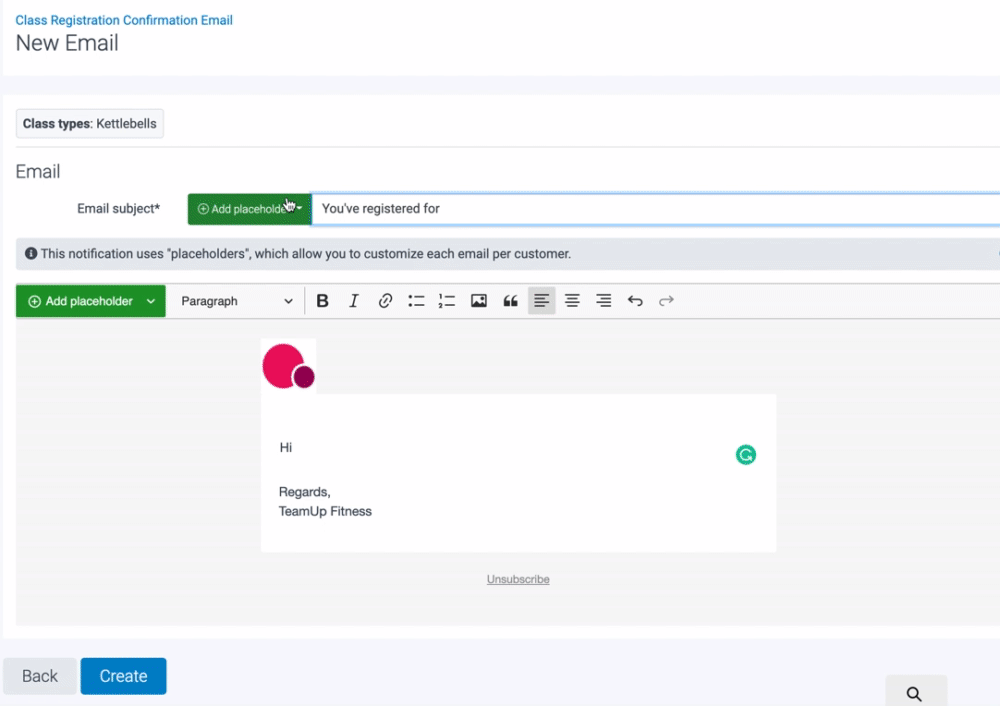Add a block quote

tap(510, 301)
